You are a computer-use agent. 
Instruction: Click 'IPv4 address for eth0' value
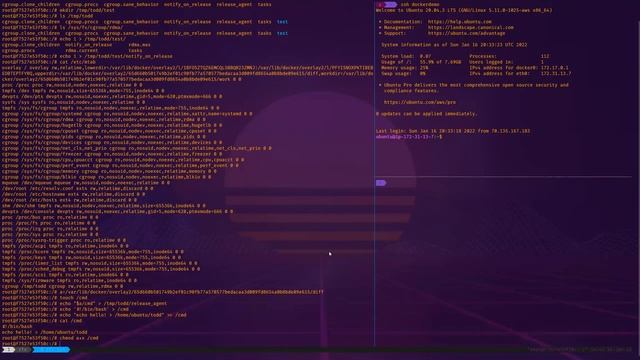coord(556,73)
